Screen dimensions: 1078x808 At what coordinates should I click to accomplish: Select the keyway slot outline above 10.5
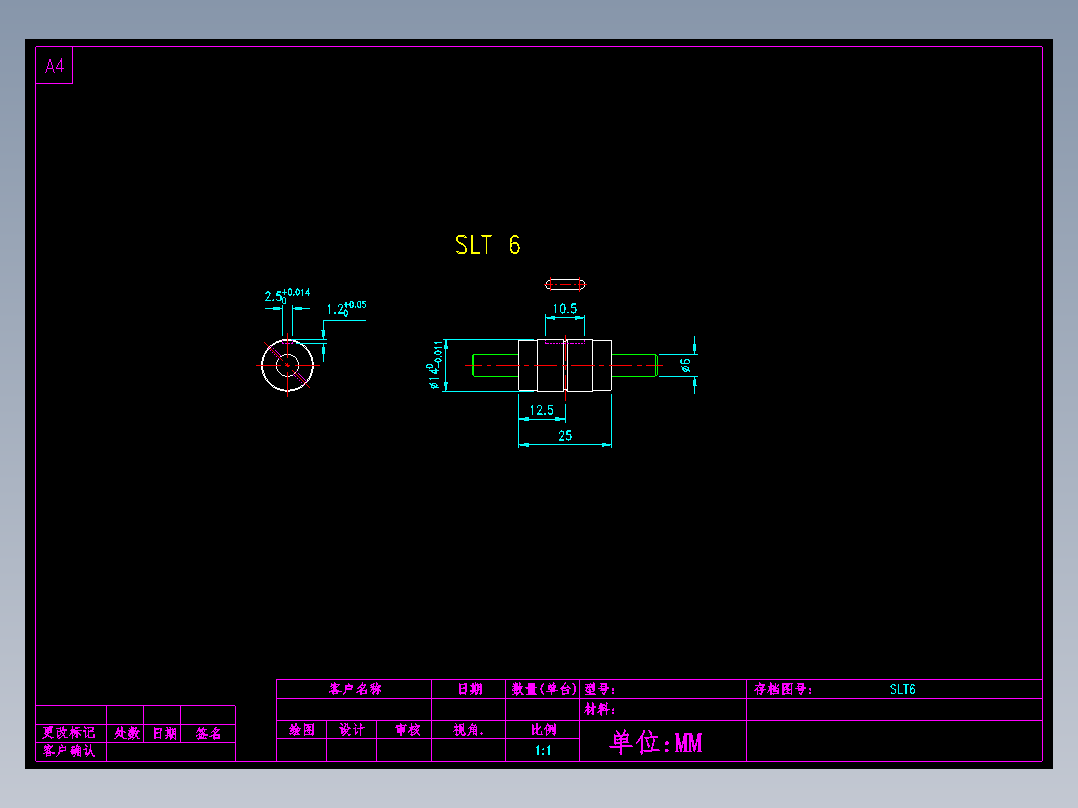[x=565, y=284]
